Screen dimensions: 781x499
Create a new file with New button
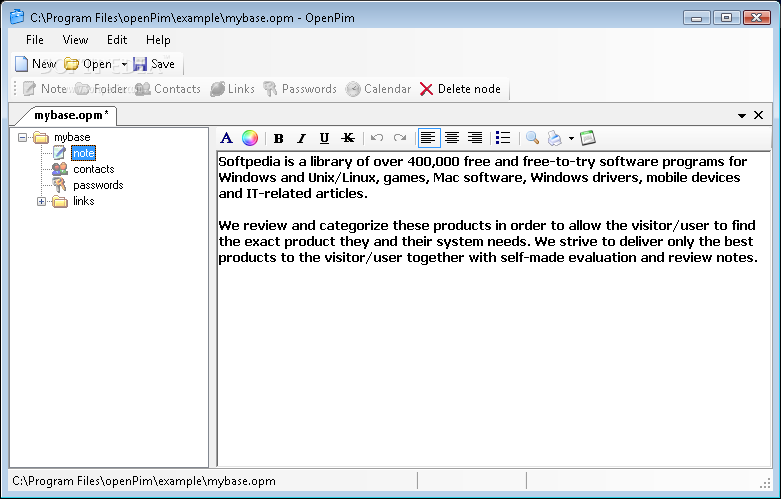click(35, 64)
